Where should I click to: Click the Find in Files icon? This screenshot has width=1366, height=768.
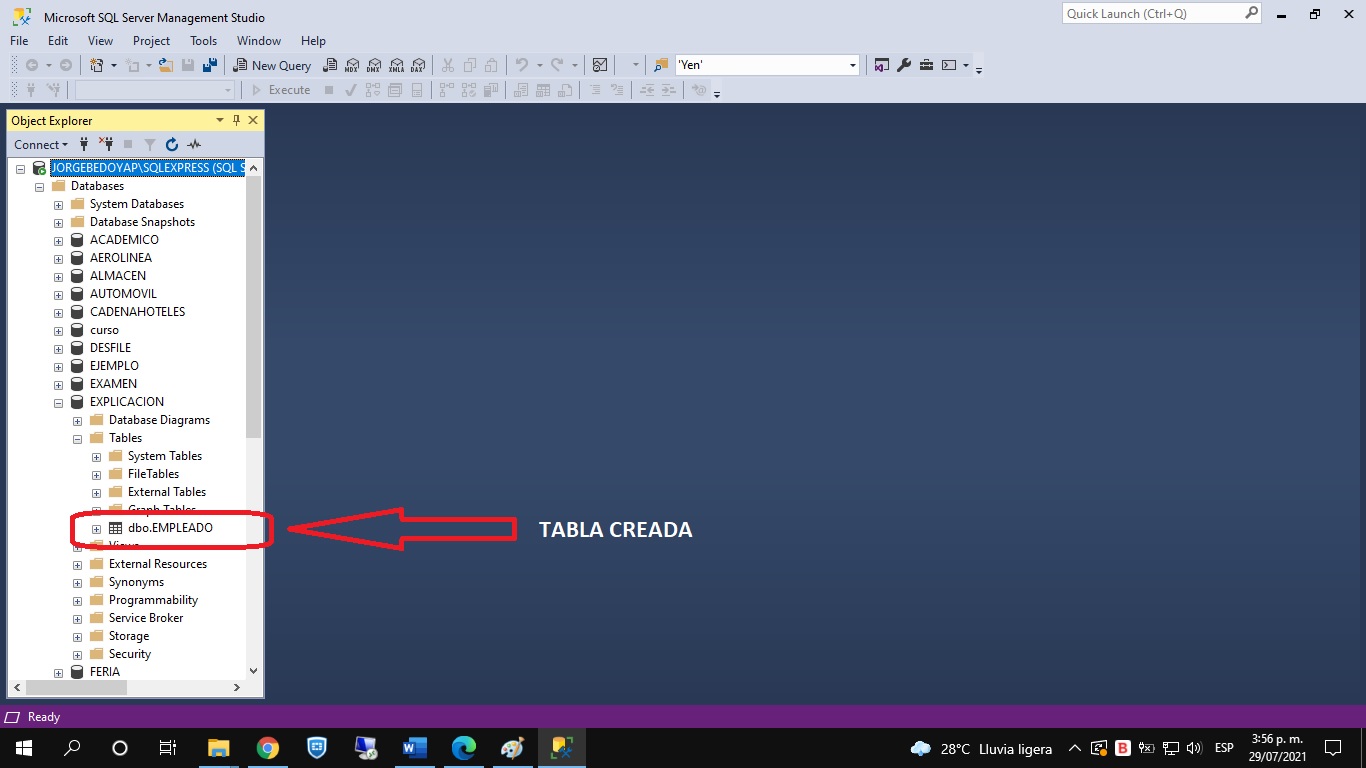[661, 65]
